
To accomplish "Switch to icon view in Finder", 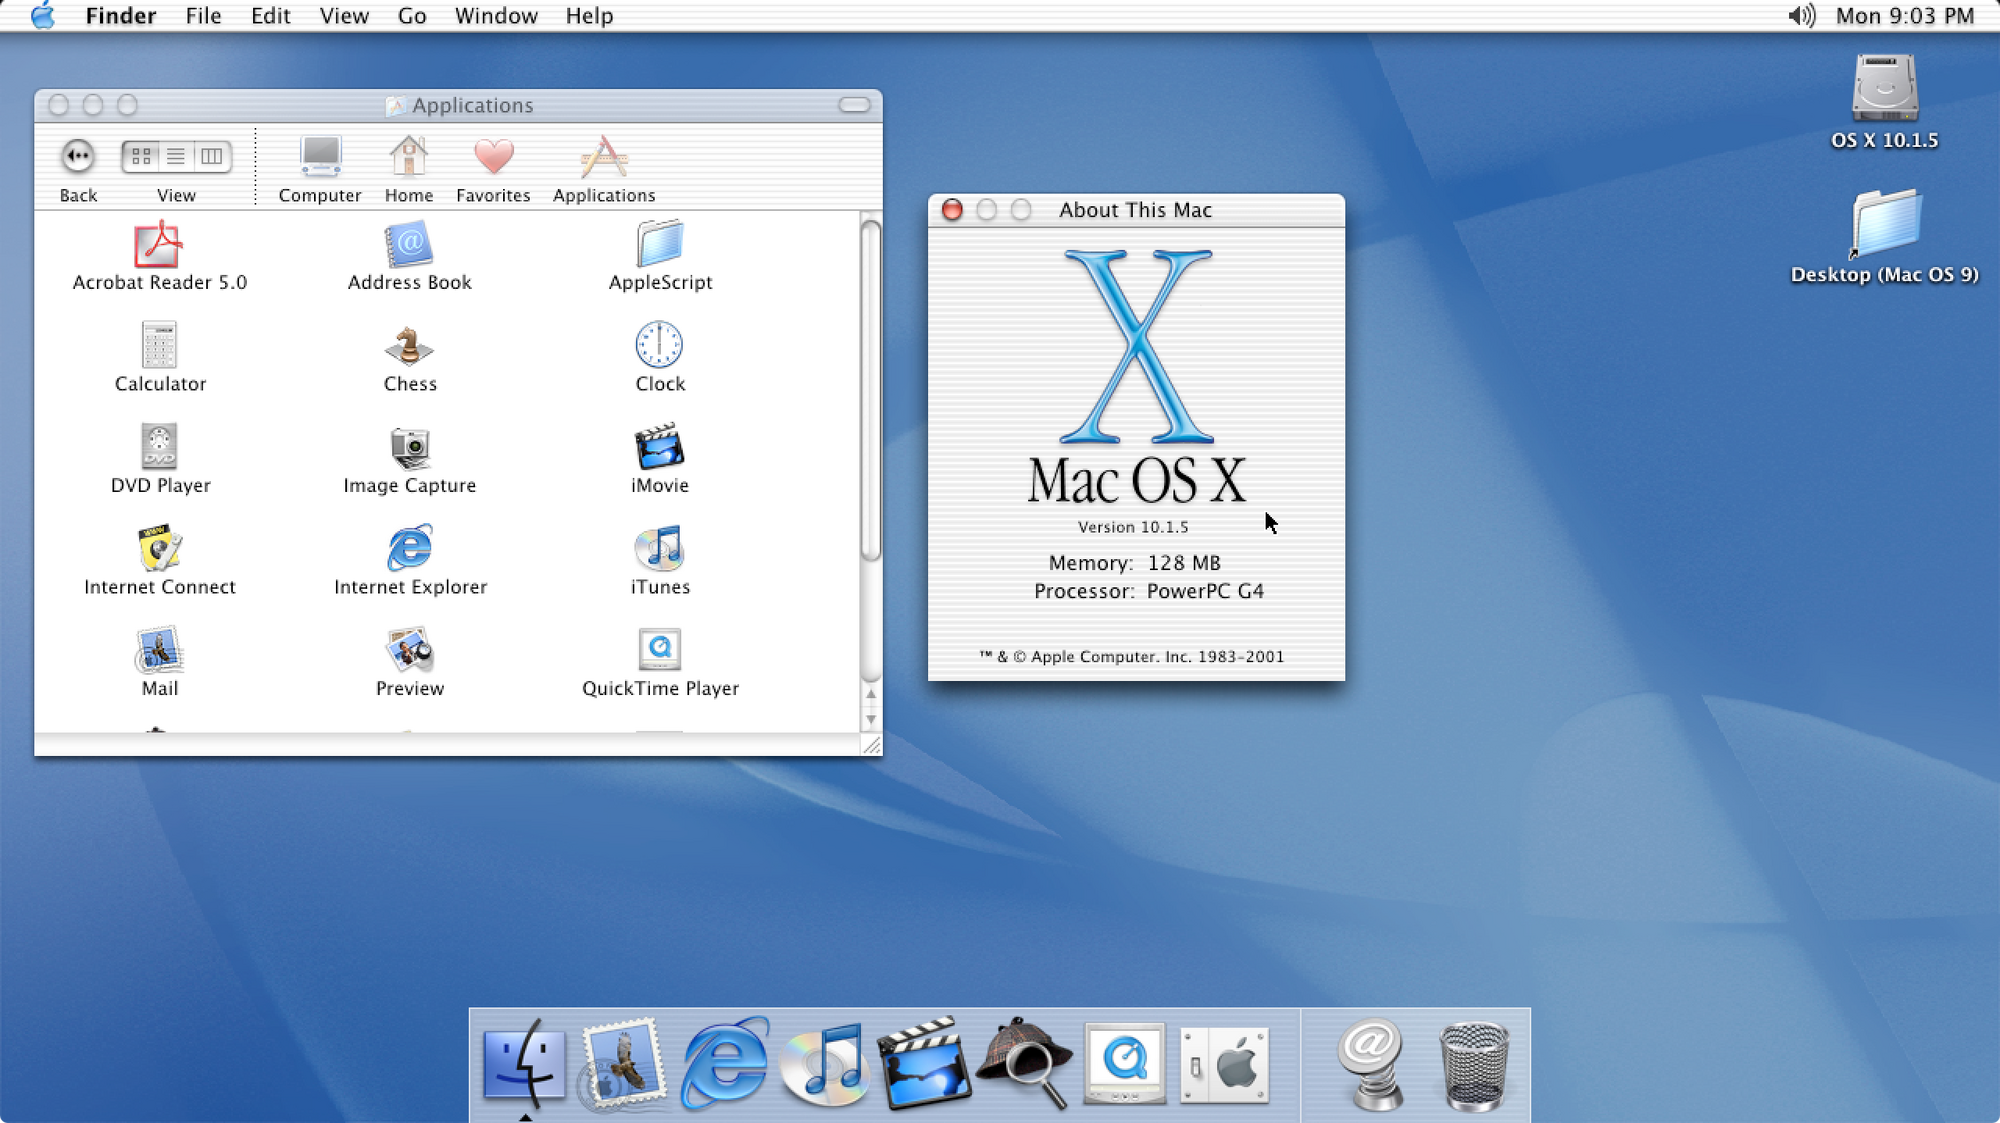I will [x=140, y=155].
